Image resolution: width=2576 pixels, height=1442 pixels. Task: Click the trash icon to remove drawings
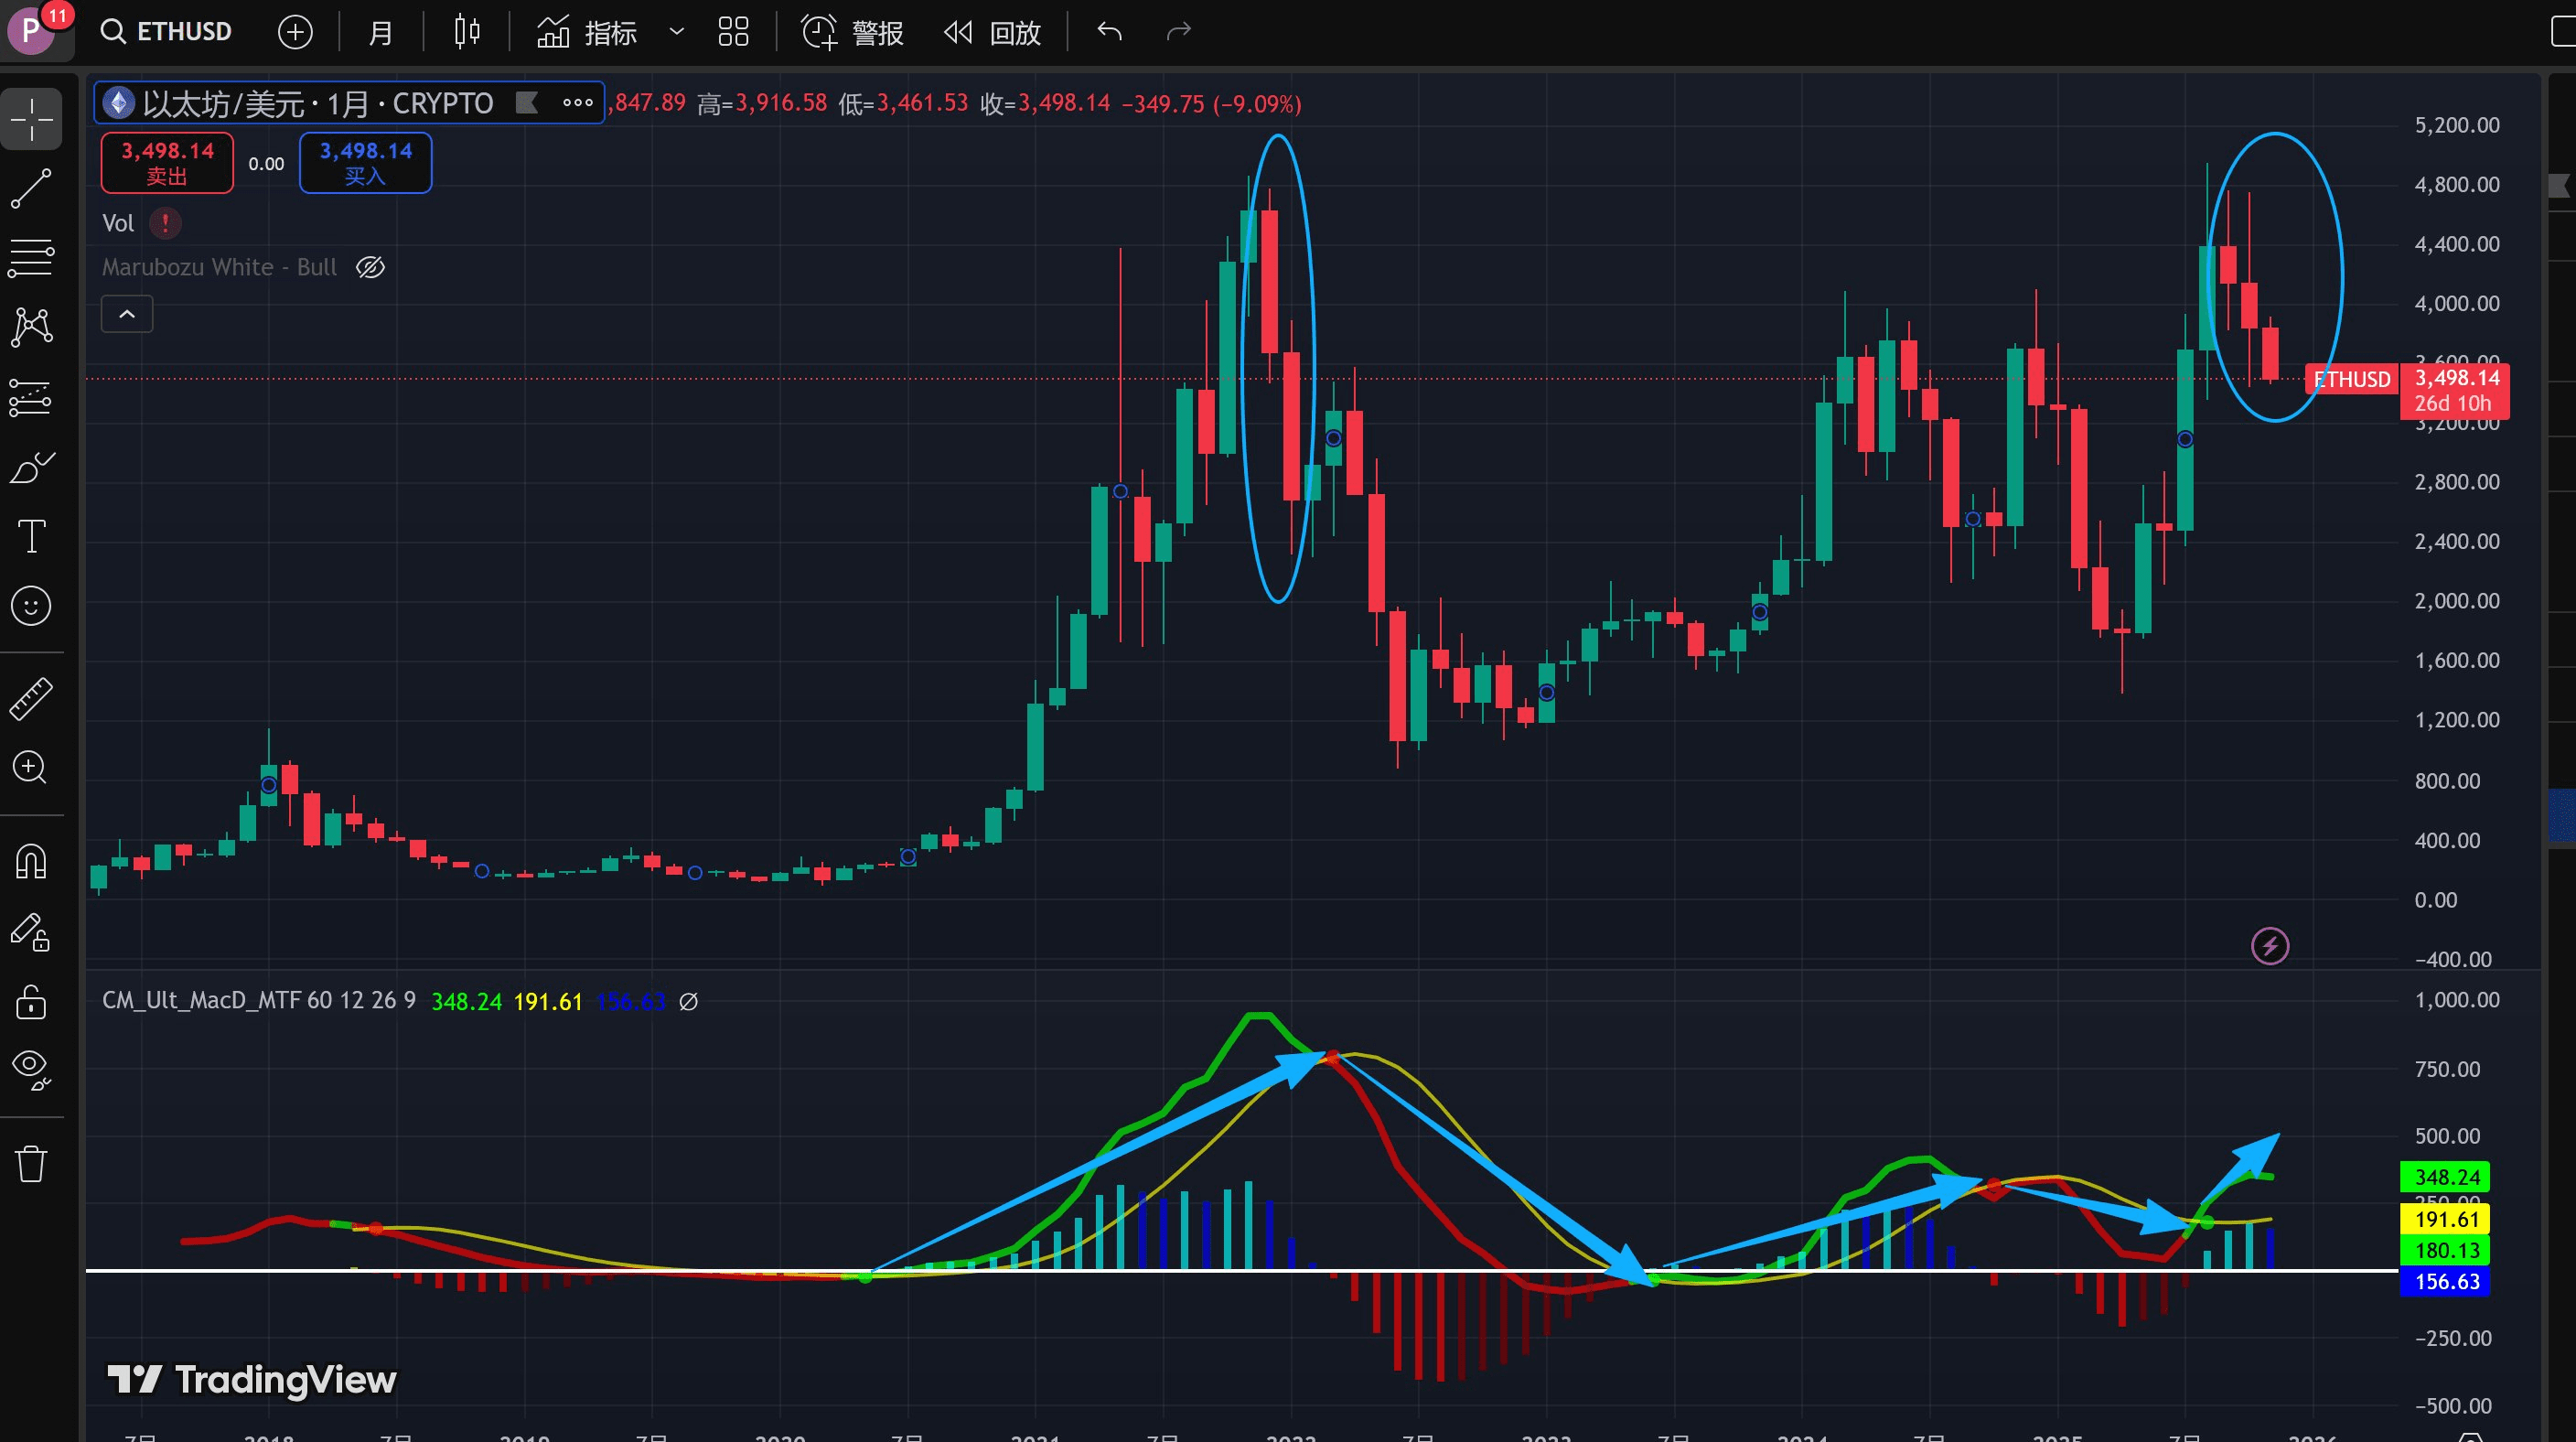[31, 1163]
